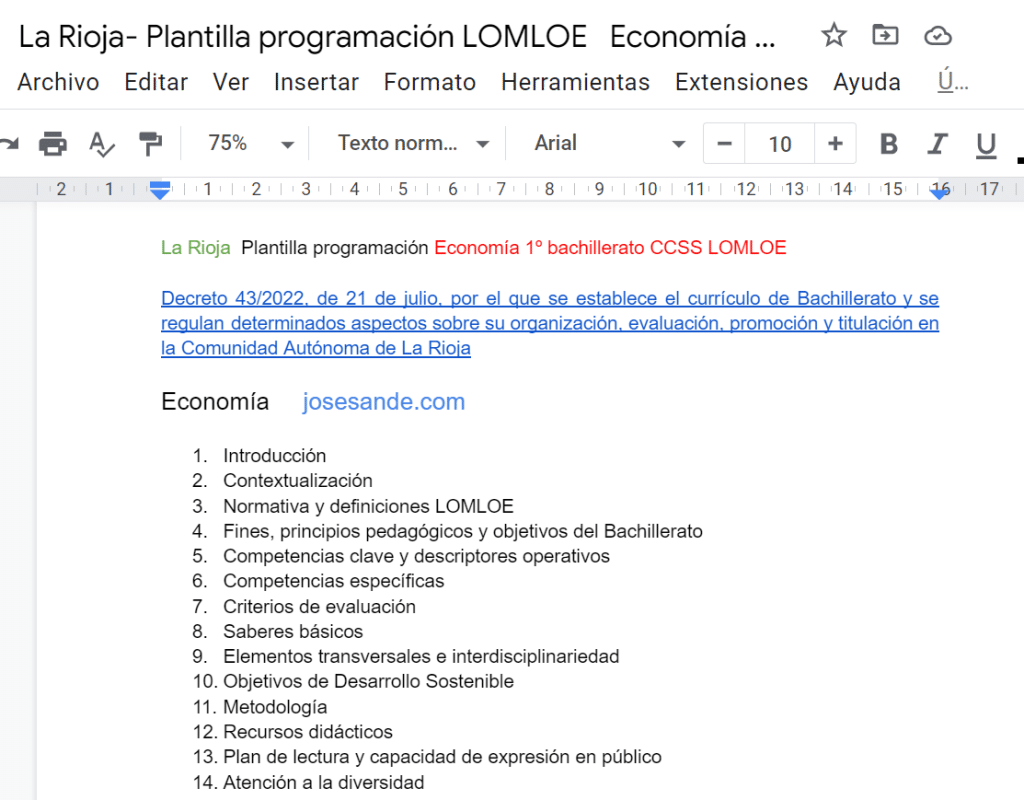Expand the text style dropdown
The width and height of the screenshot is (1024, 800).
(x=413, y=144)
